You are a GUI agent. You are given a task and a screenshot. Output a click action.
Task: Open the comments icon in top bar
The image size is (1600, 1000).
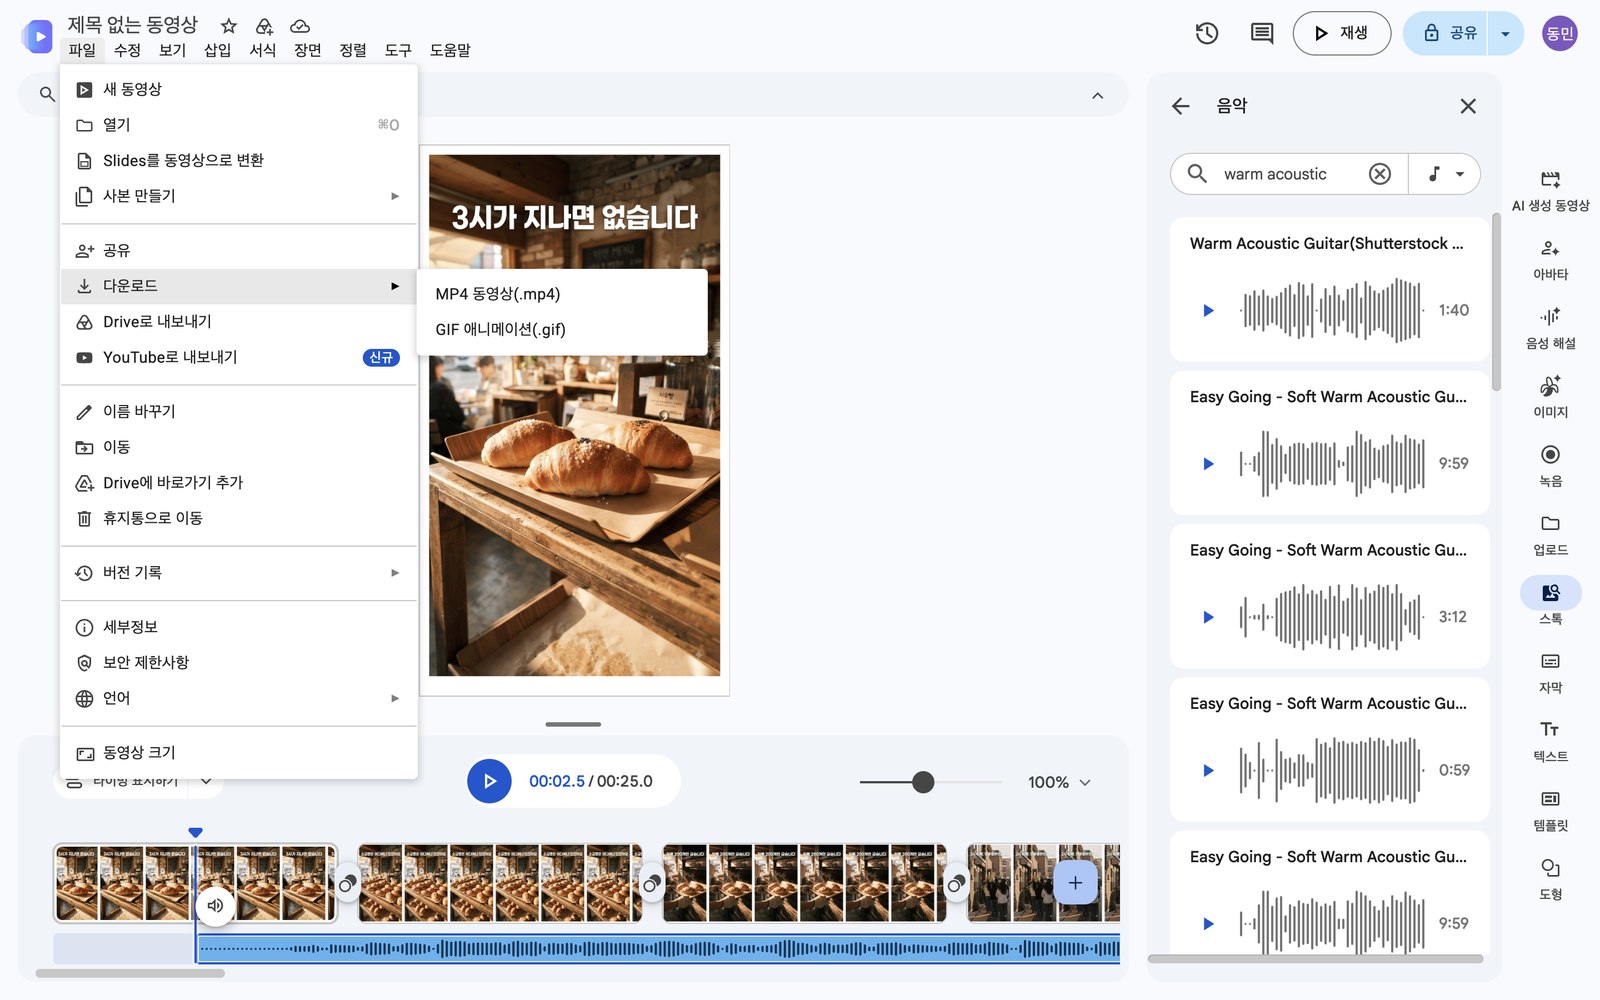click(x=1262, y=33)
